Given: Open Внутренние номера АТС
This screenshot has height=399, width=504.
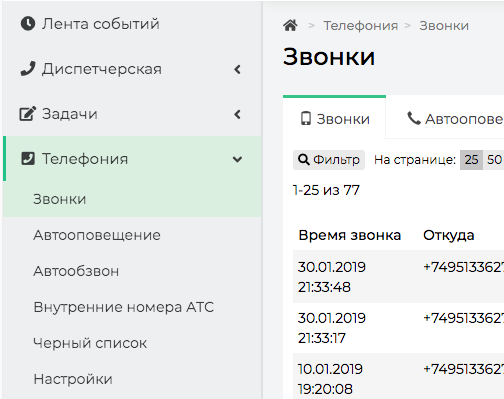Looking at the screenshot, I should (123, 307).
